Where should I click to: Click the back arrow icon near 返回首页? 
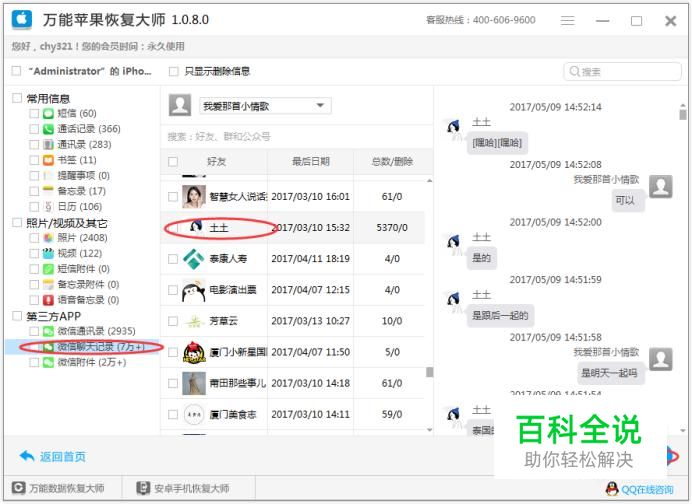pyautogui.click(x=27, y=456)
